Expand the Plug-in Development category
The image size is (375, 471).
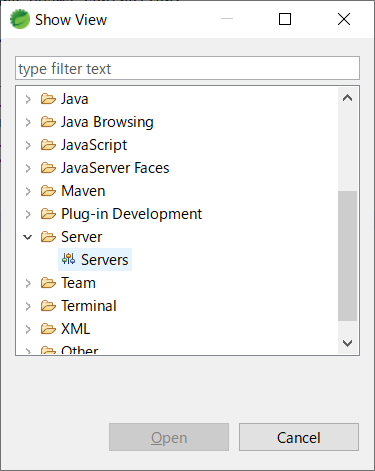coord(28,214)
